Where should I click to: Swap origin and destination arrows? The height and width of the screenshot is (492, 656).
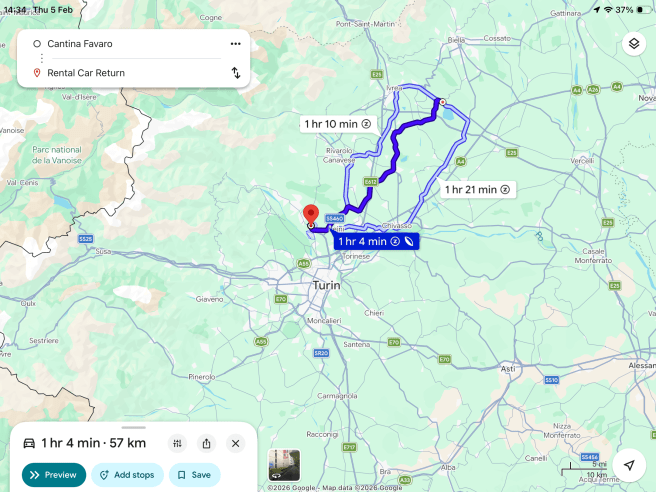click(236, 73)
